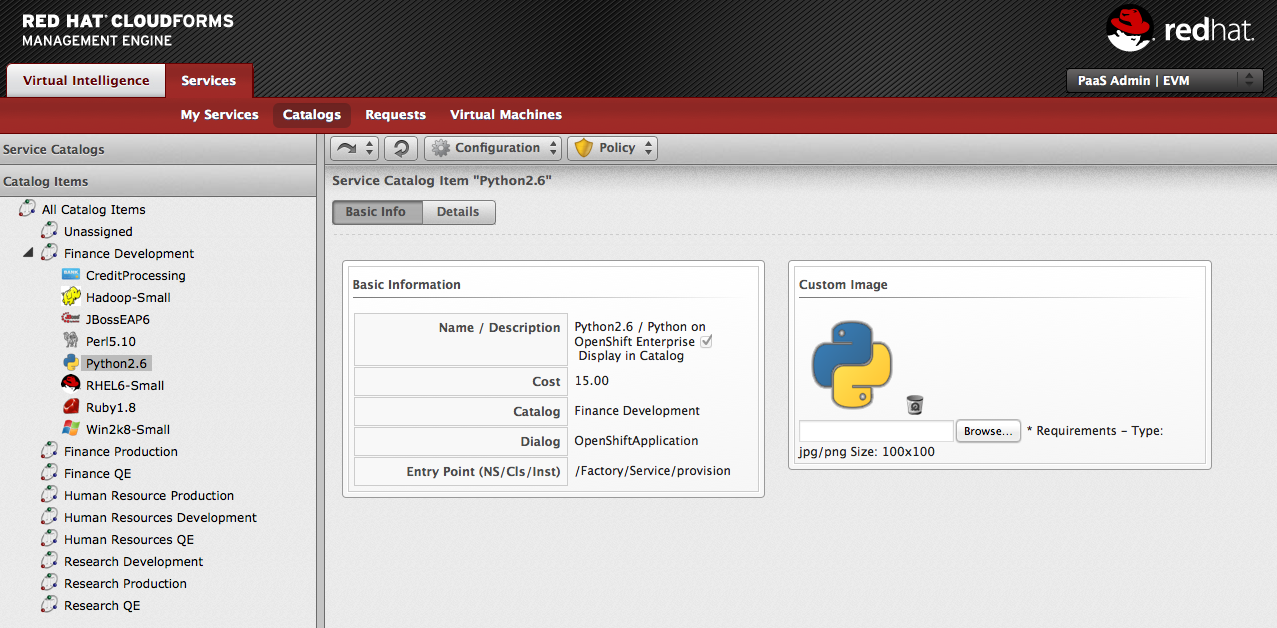Click the RHEL6-Small red hat icon
This screenshot has width=1277, height=628.
[x=71, y=385]
